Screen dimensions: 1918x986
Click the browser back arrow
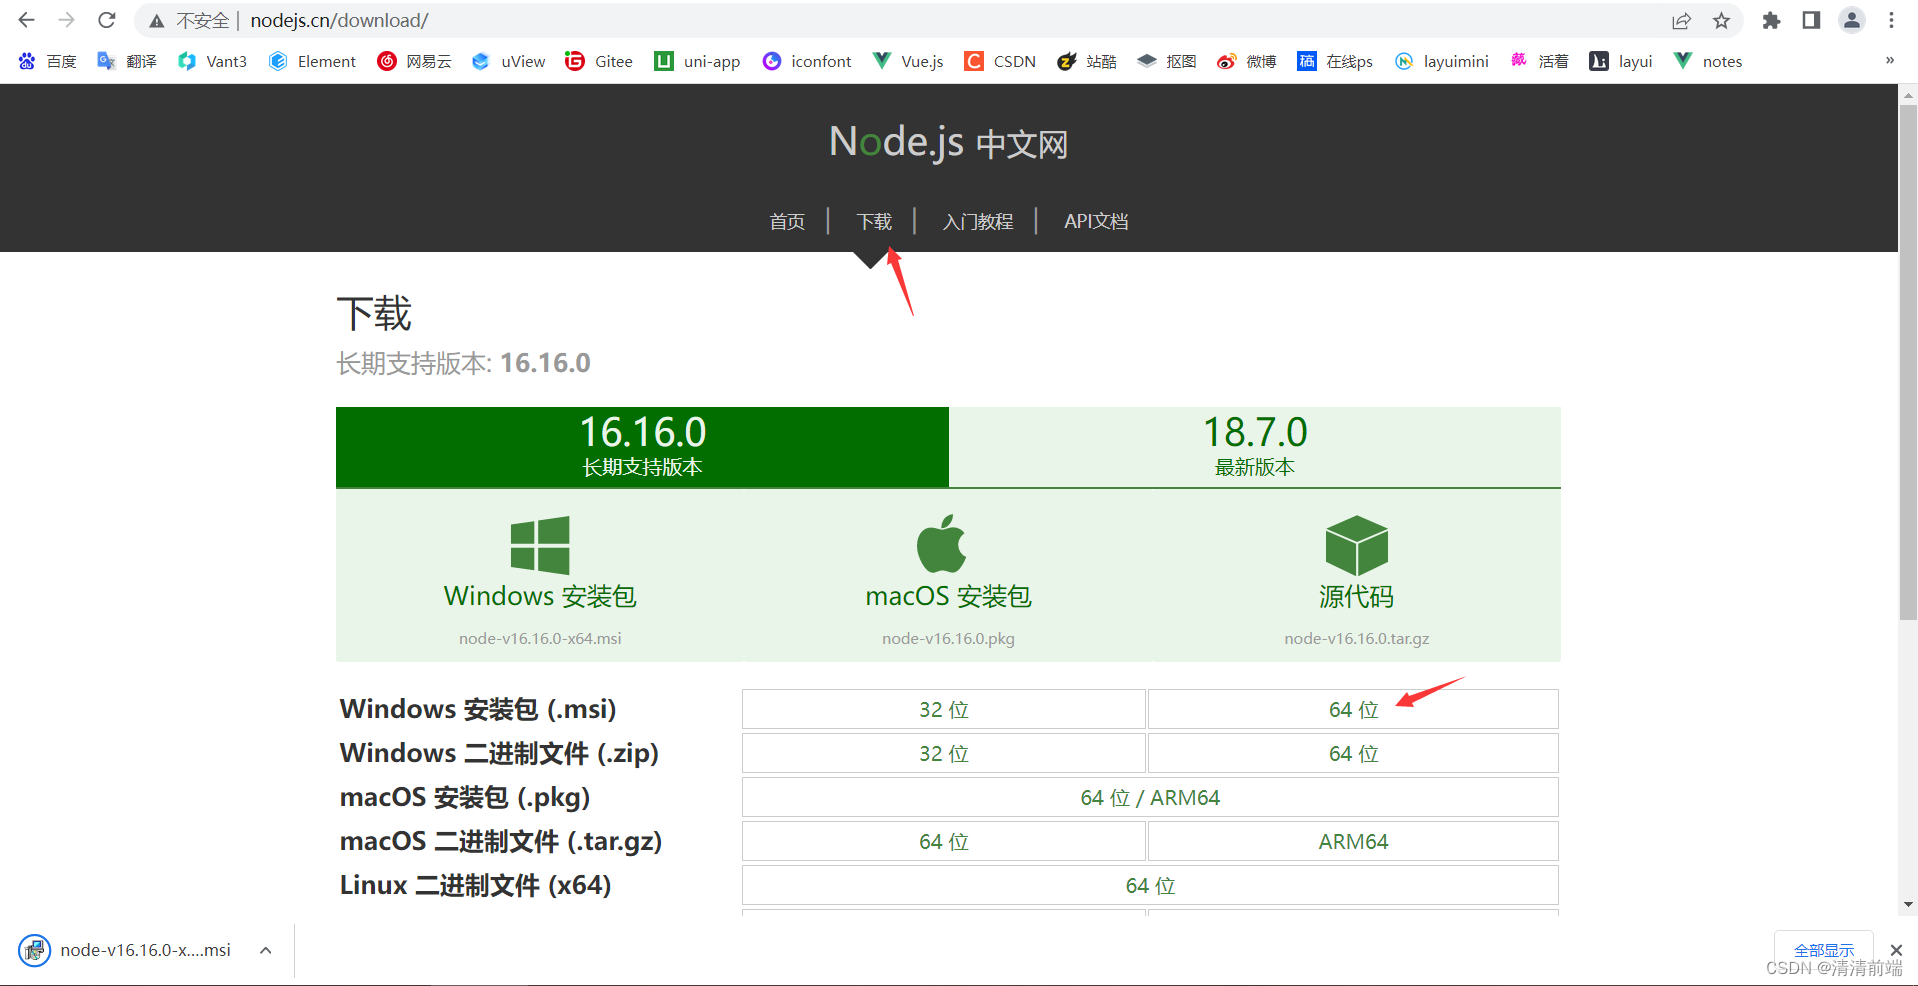click(x=27, y=20)
